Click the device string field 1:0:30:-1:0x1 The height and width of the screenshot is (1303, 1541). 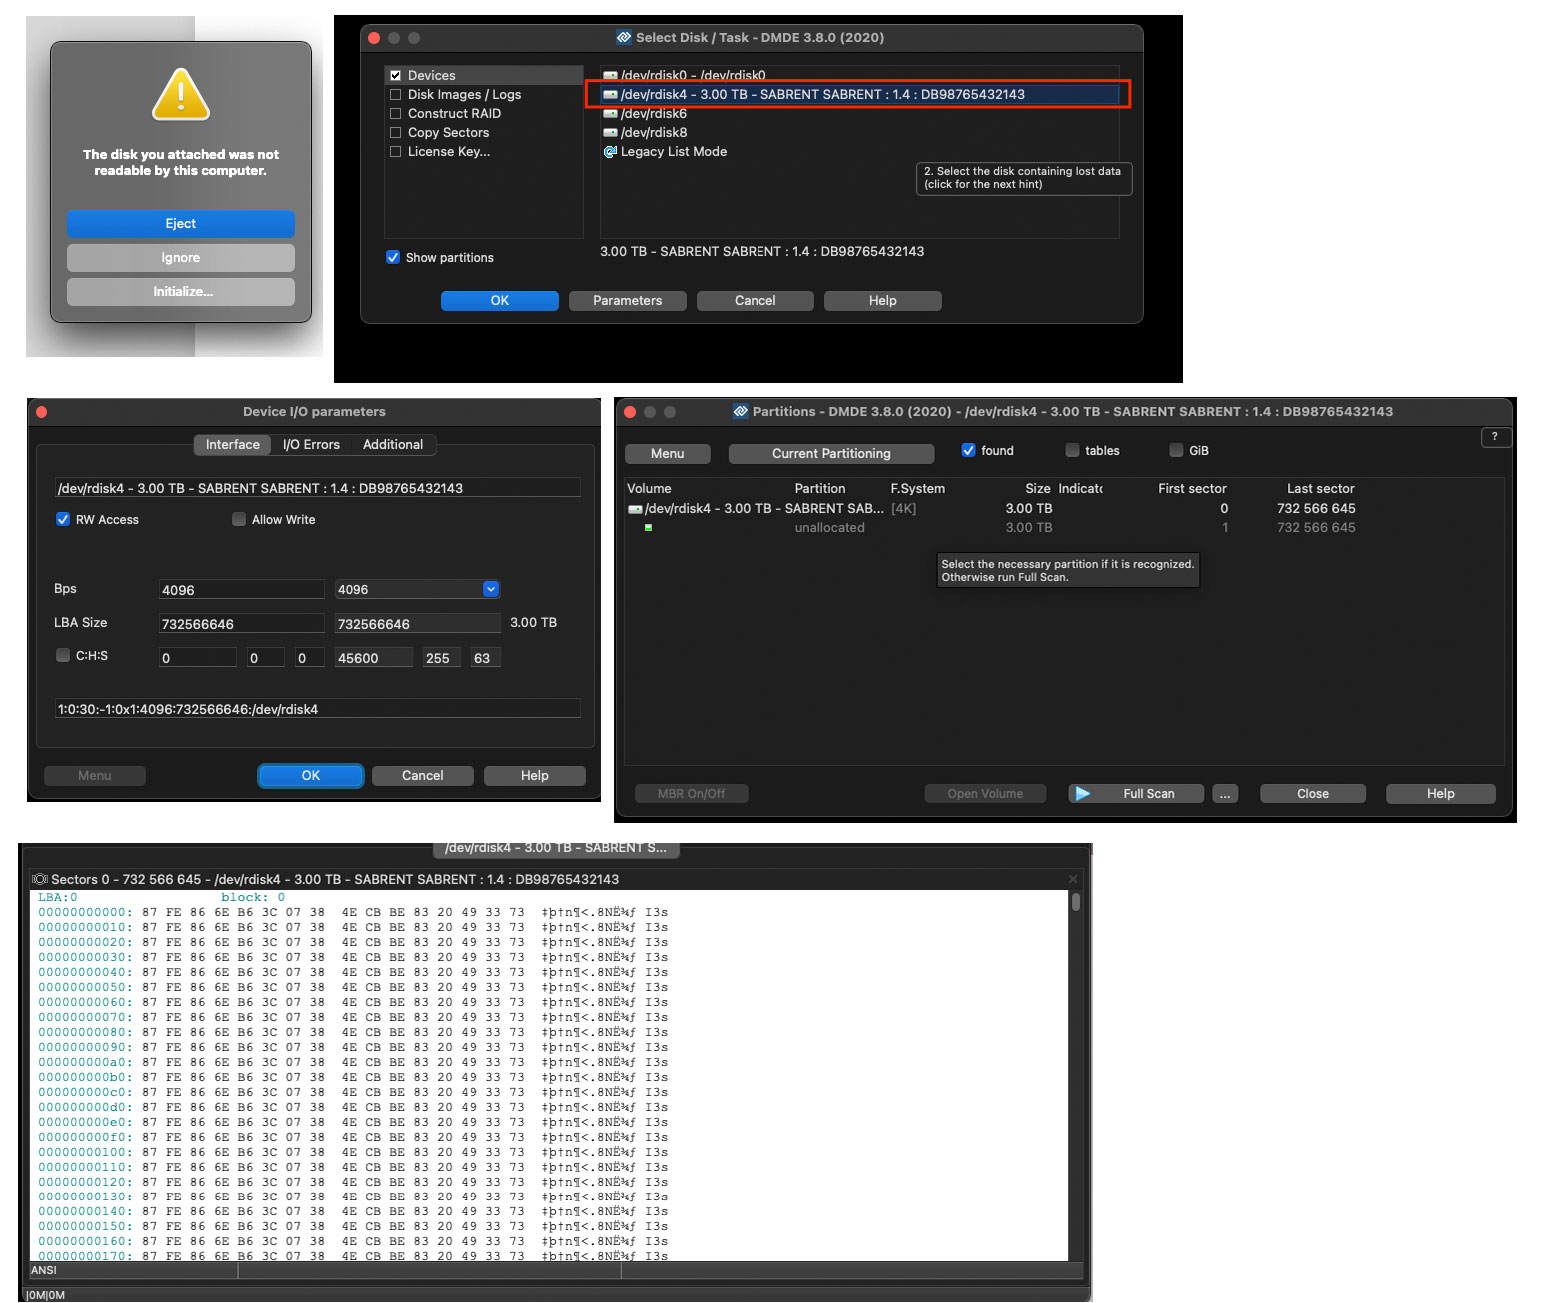318,709
